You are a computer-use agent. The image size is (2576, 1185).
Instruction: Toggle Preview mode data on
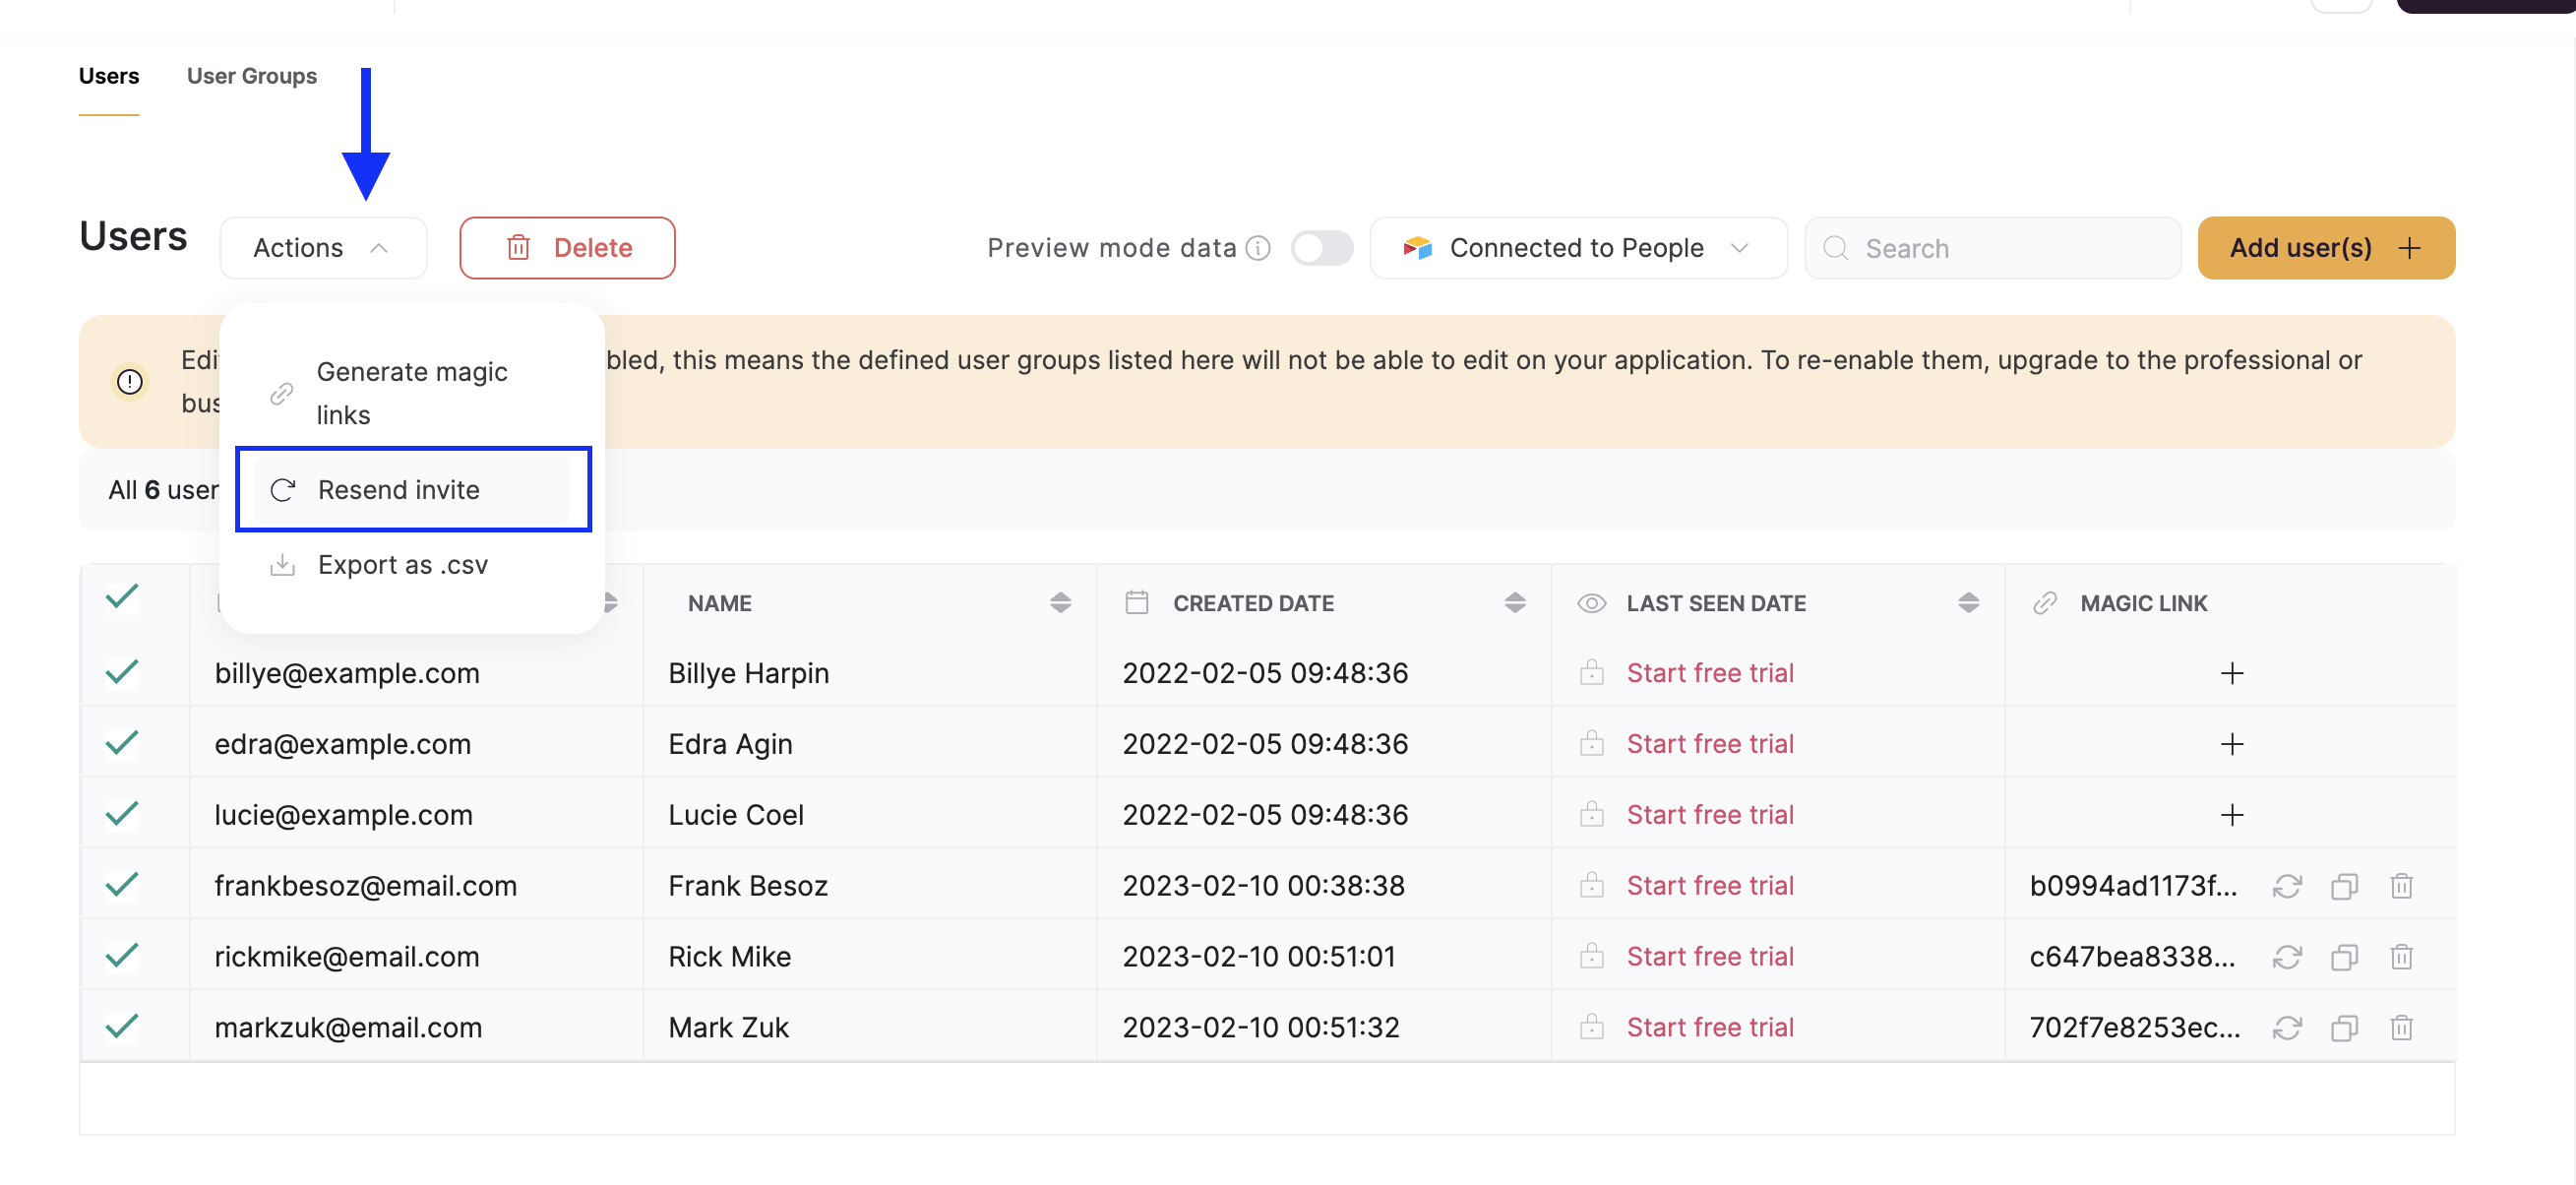pyautogui.click(x=1322, y=248)
